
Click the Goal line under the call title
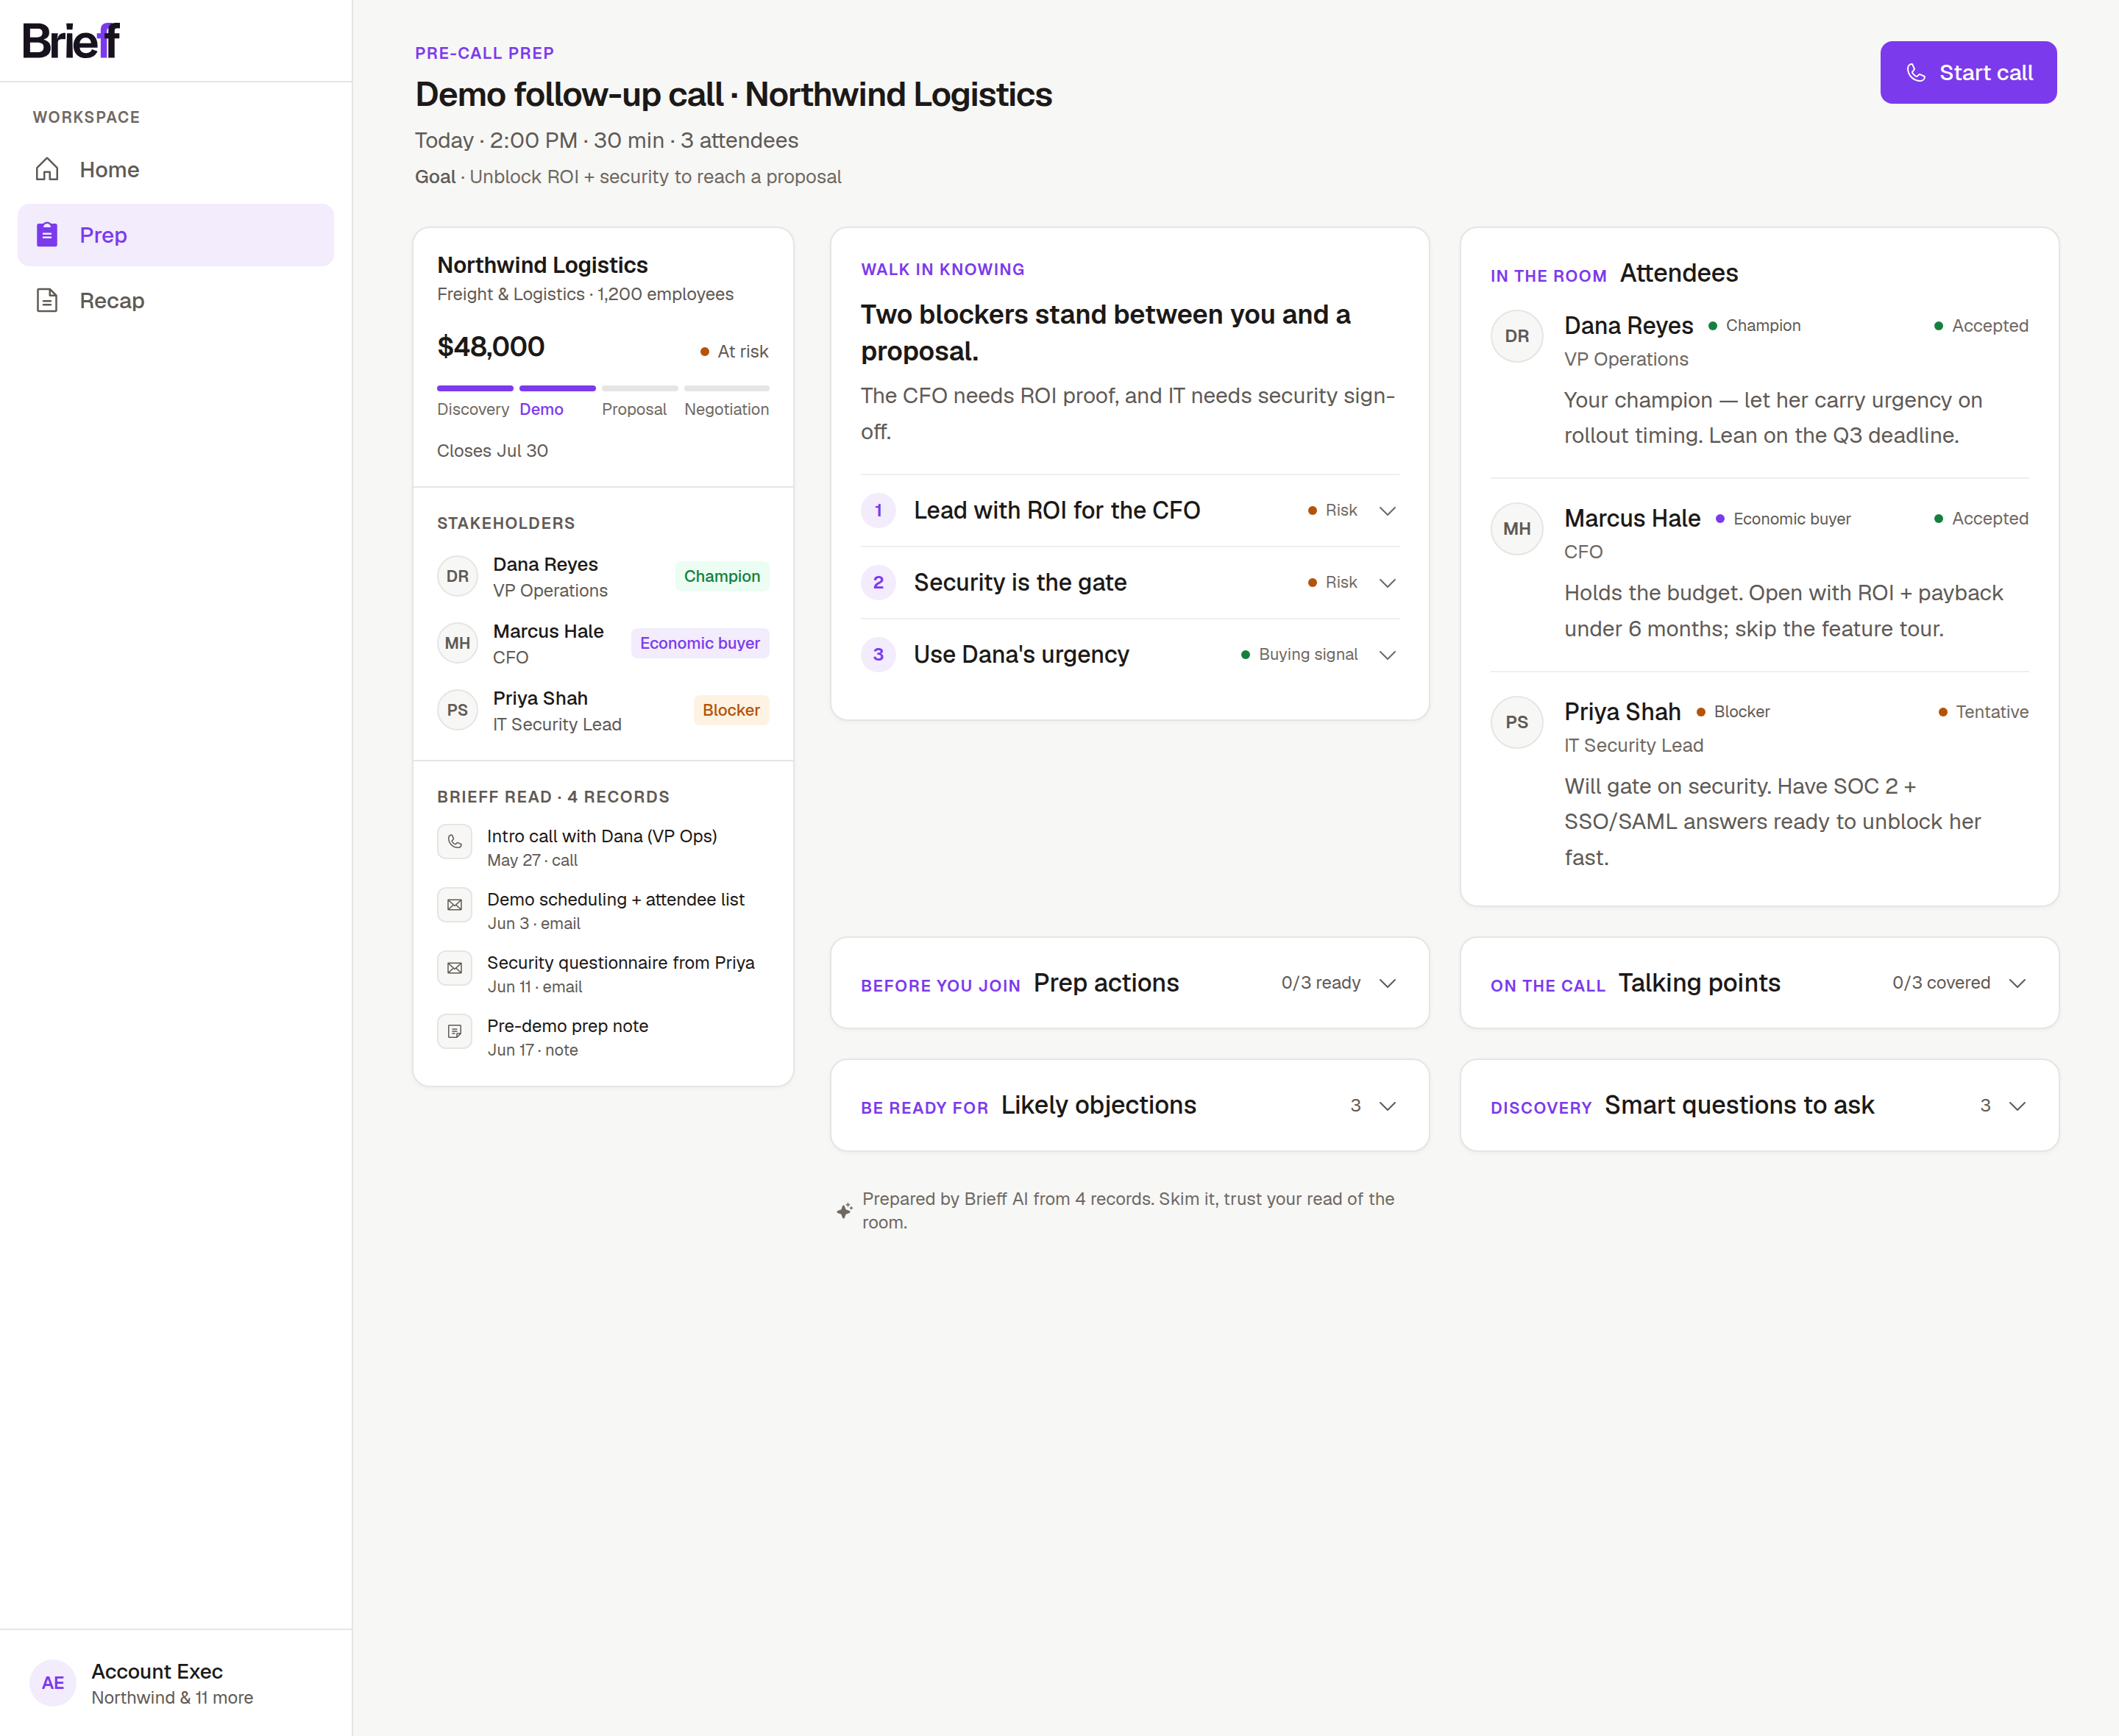[x=628, y=177]
